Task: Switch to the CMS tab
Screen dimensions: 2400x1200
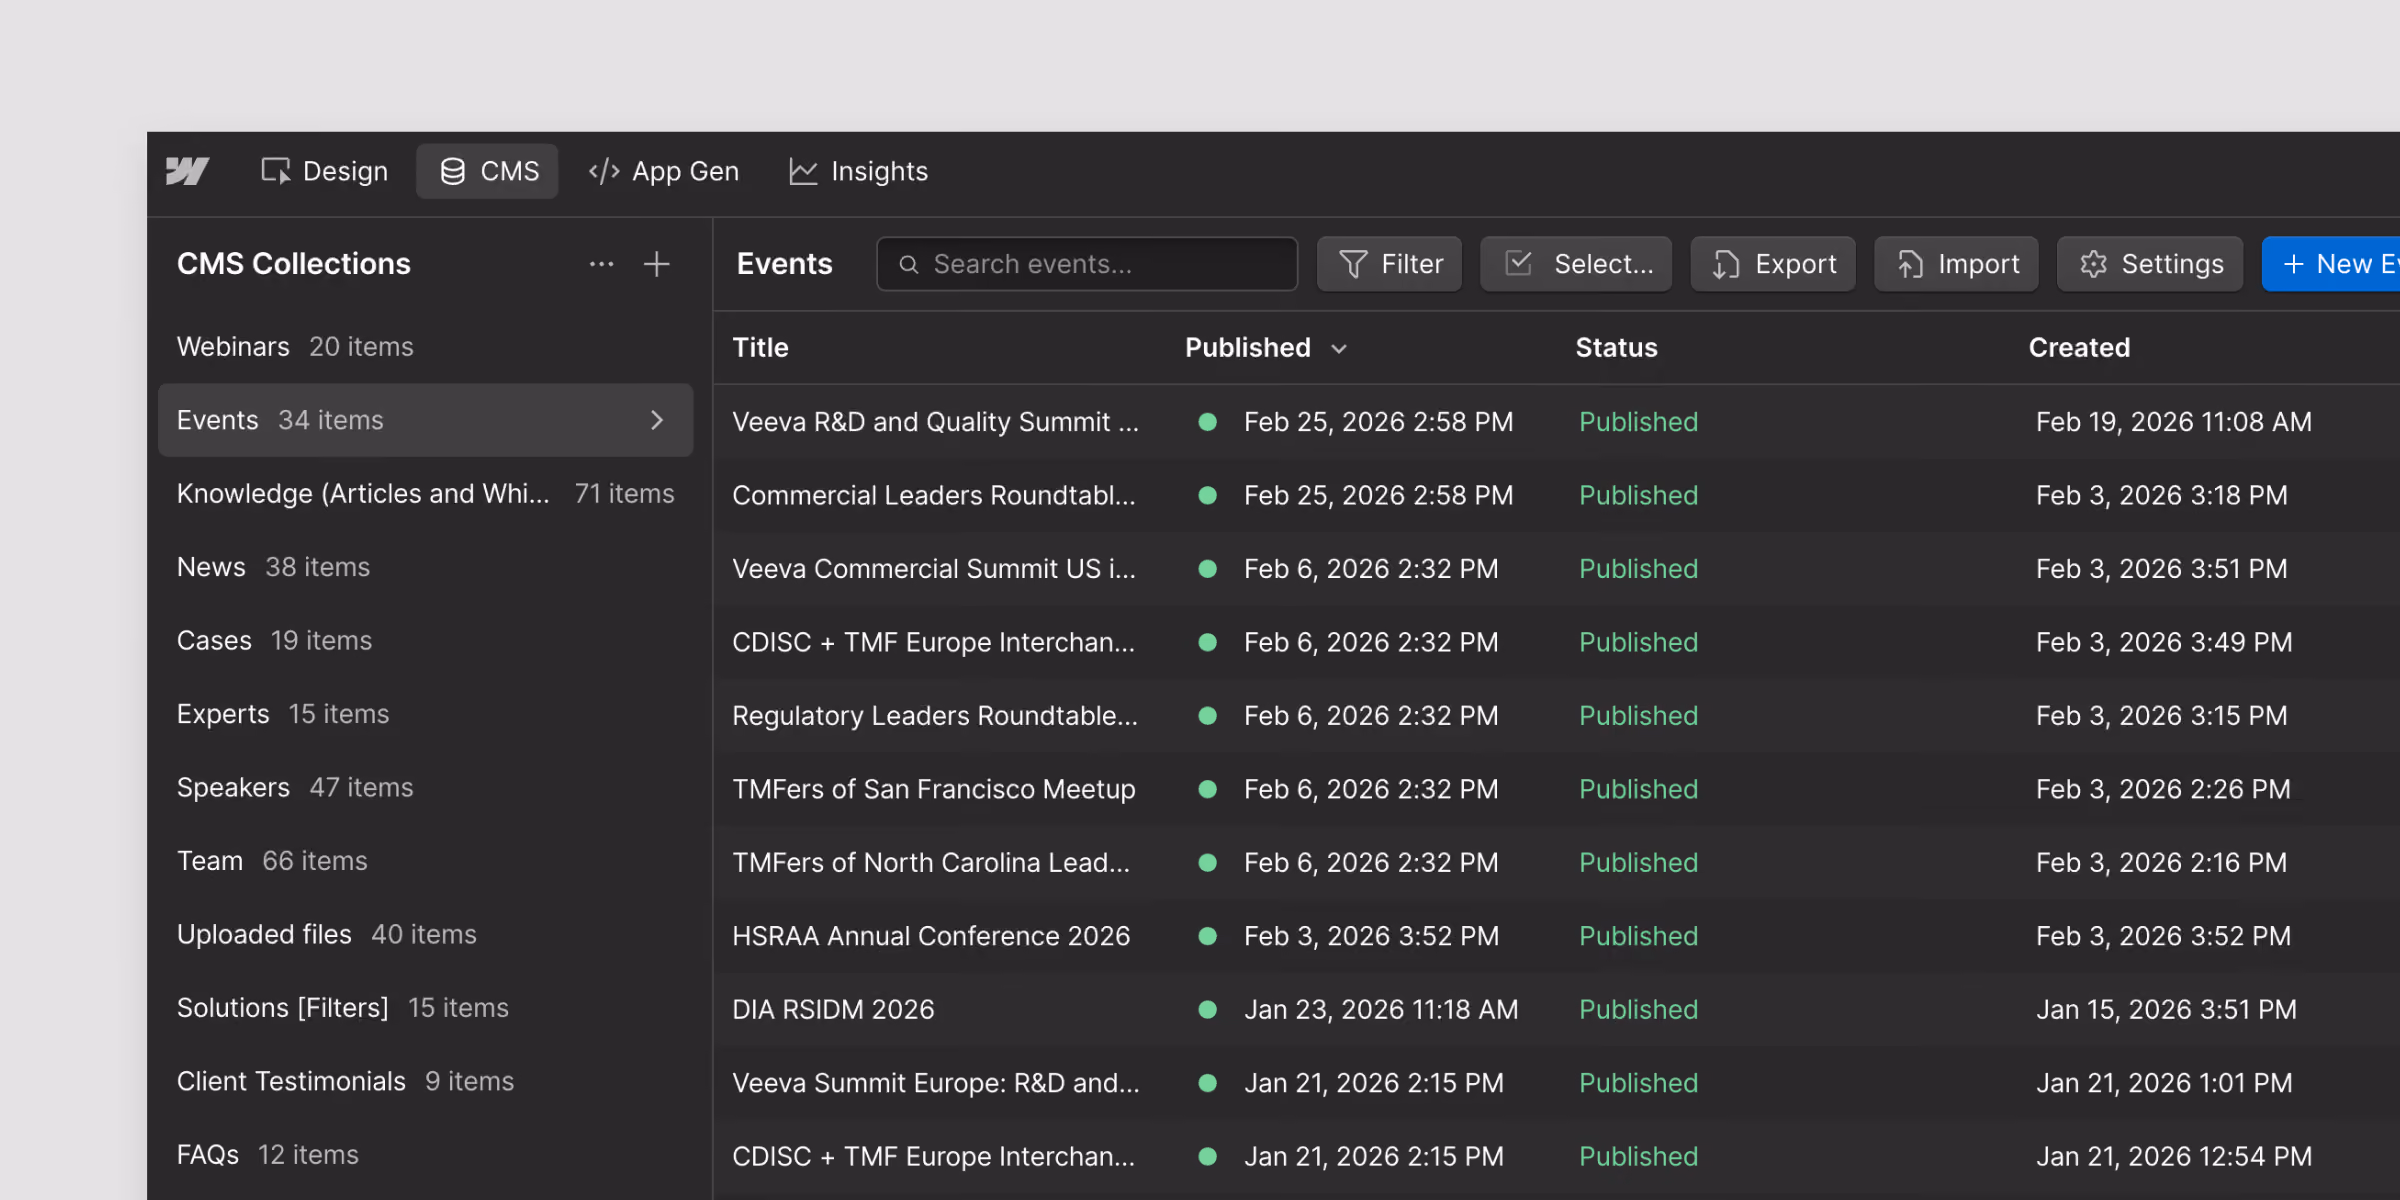Action: [488, 171]
